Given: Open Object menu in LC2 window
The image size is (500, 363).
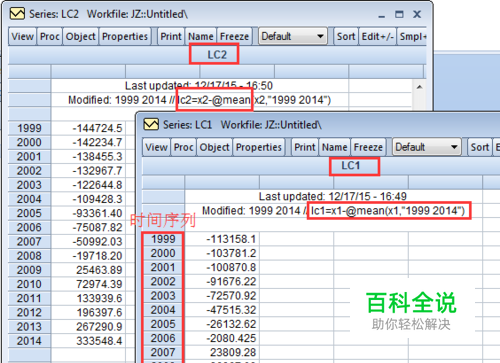Looking at the screenshot, I should (x=80, y=36).
